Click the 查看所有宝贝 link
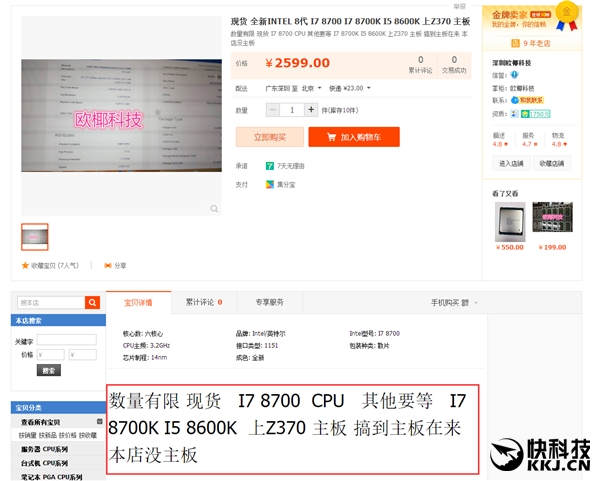The image size is (600, 481). tap(41, 422)
